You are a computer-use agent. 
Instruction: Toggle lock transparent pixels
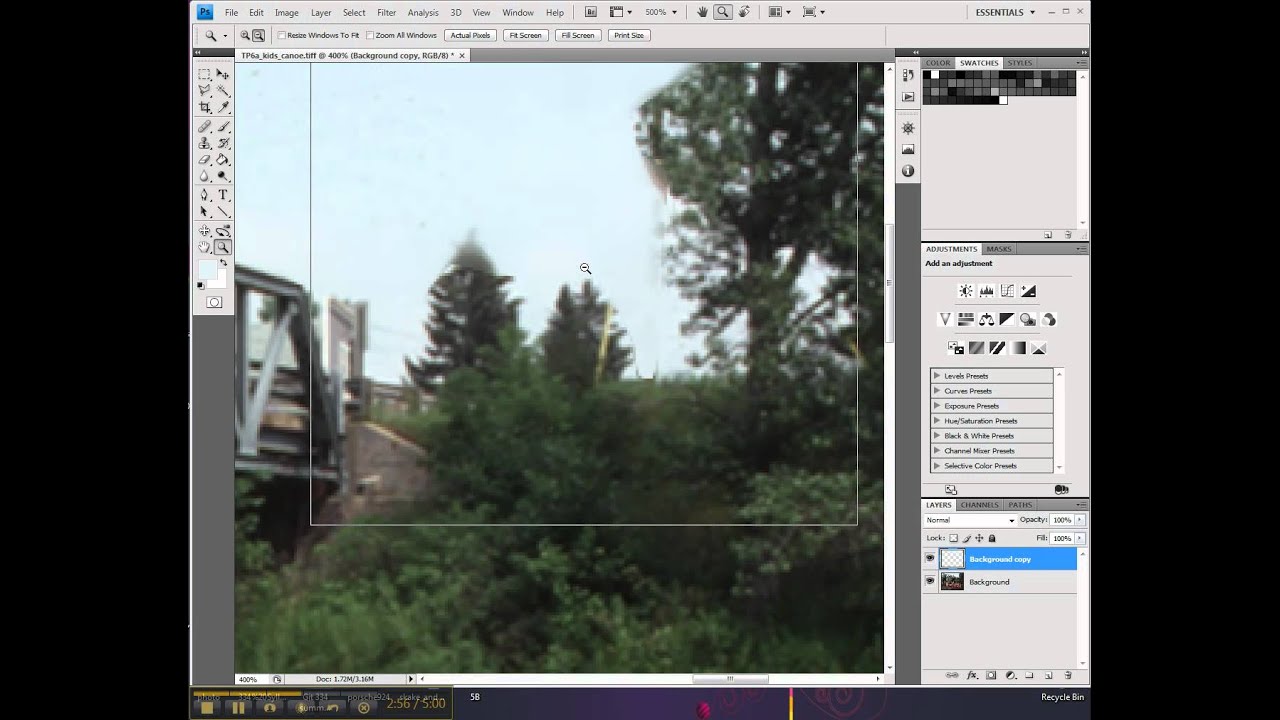tap(953, 538)
